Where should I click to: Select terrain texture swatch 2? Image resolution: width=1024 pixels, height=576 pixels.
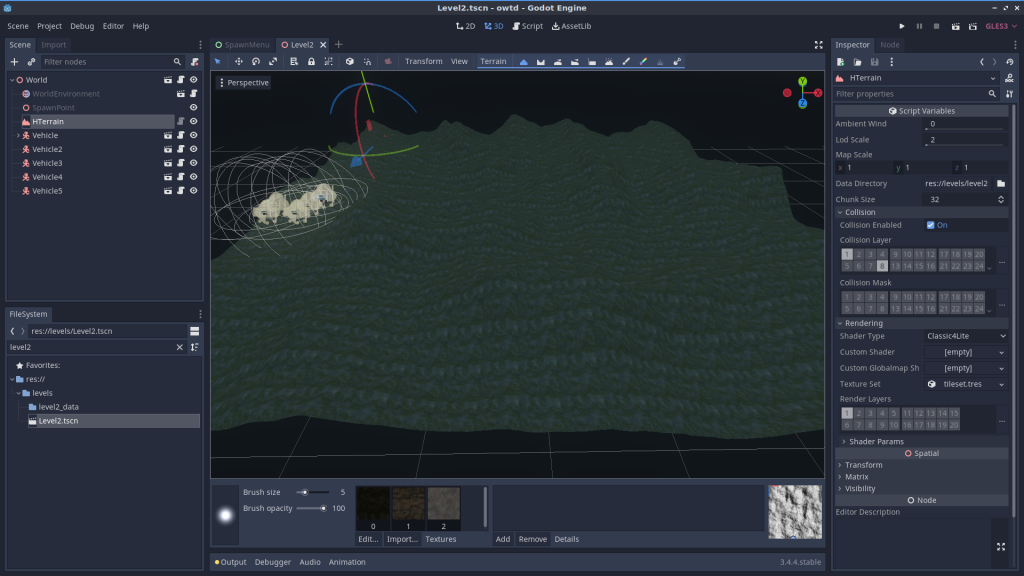tap(443, 507)
